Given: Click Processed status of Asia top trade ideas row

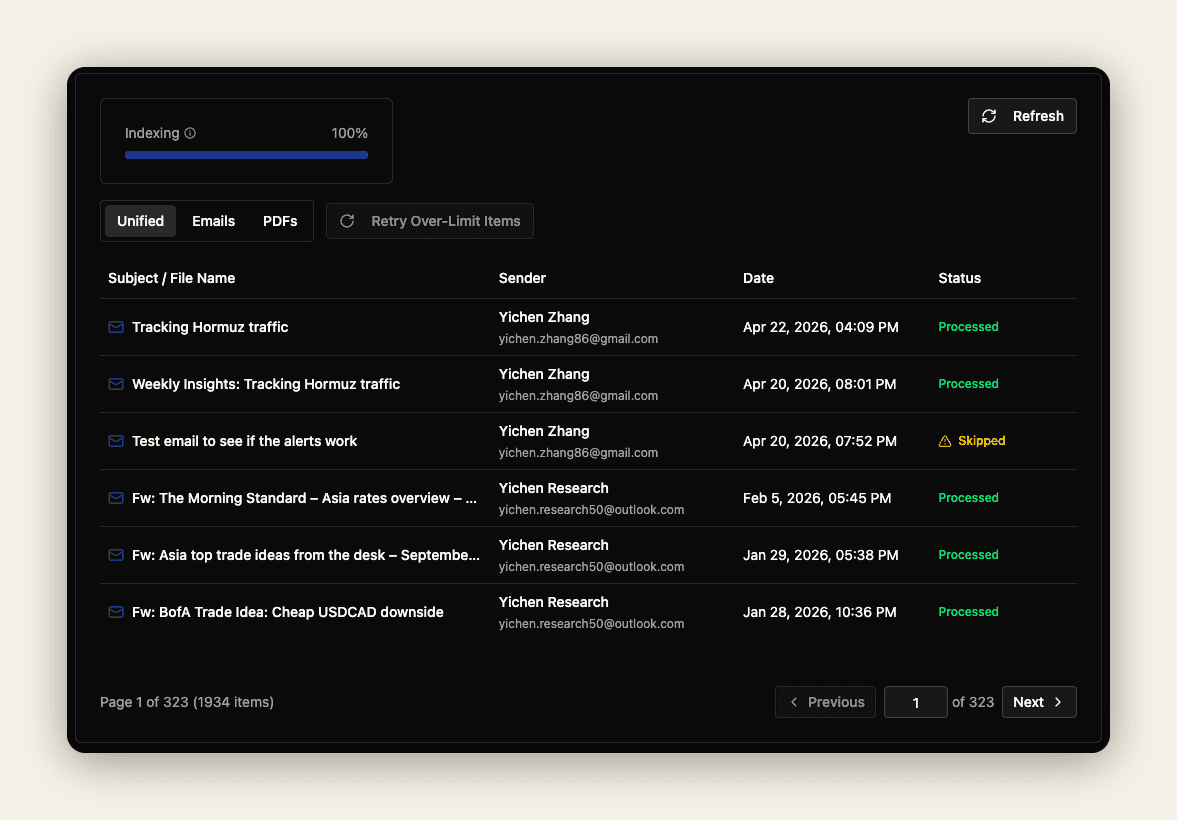Looking at the screenshot, I should [968, 555].
